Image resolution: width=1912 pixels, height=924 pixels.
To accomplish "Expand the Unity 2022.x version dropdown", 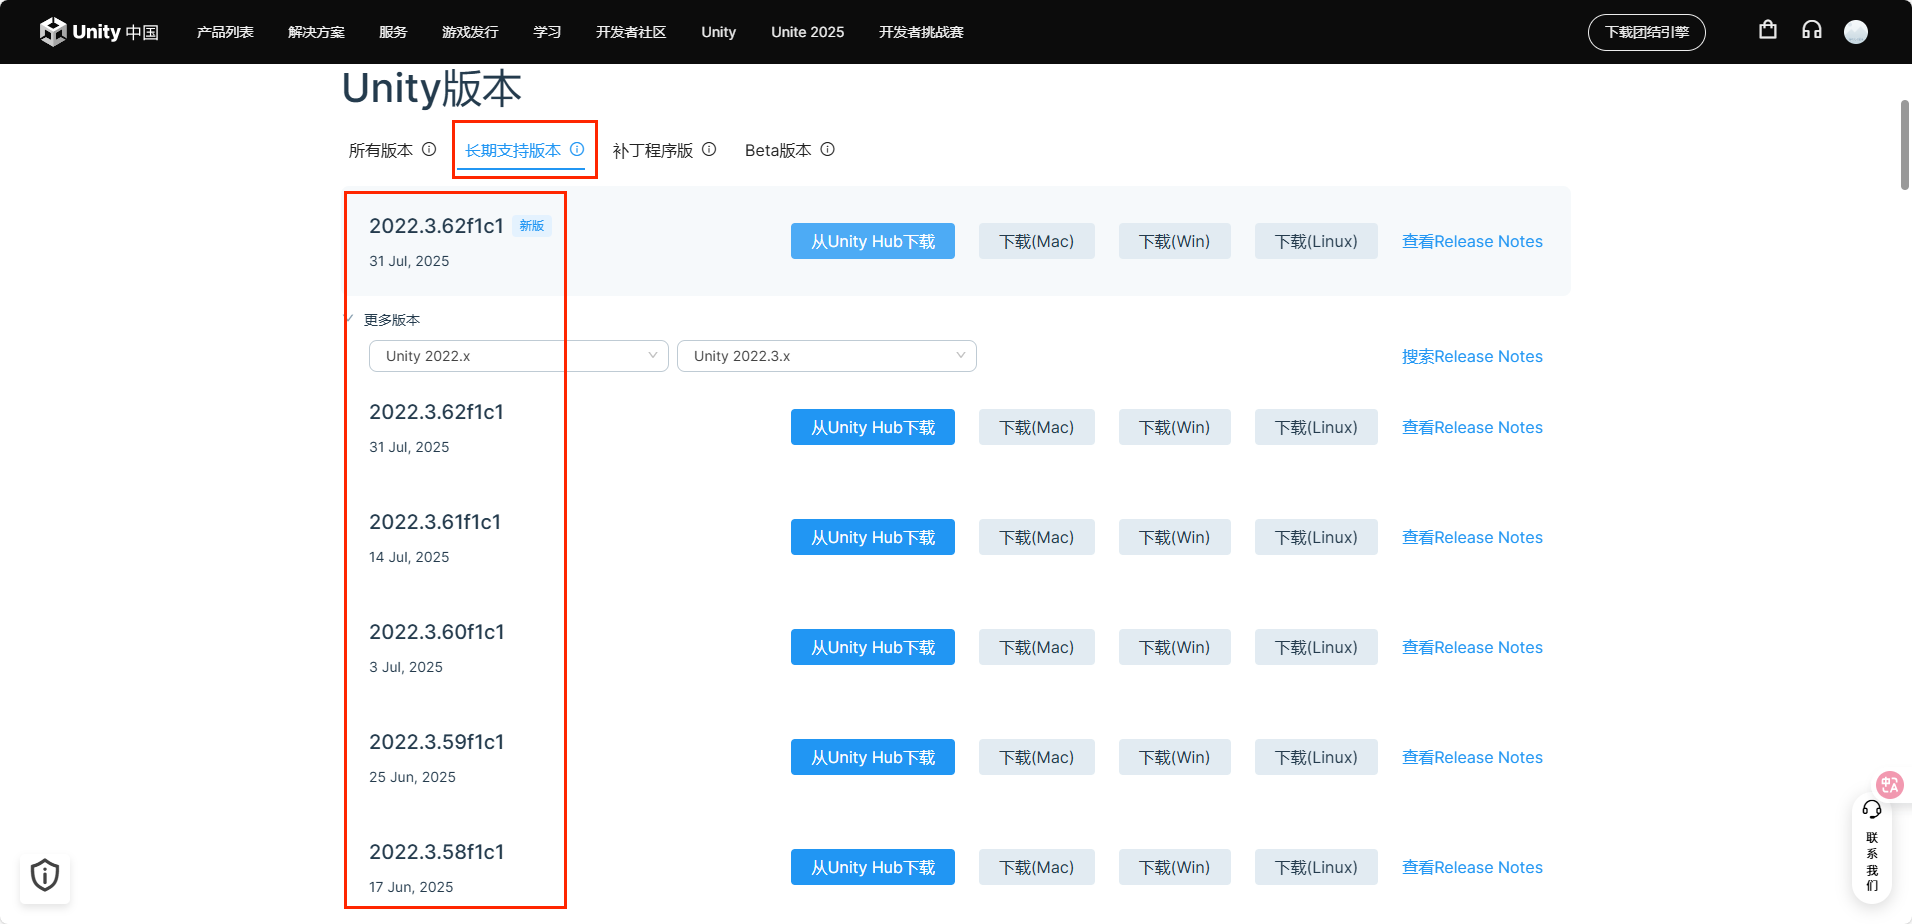I will [518, 356].
